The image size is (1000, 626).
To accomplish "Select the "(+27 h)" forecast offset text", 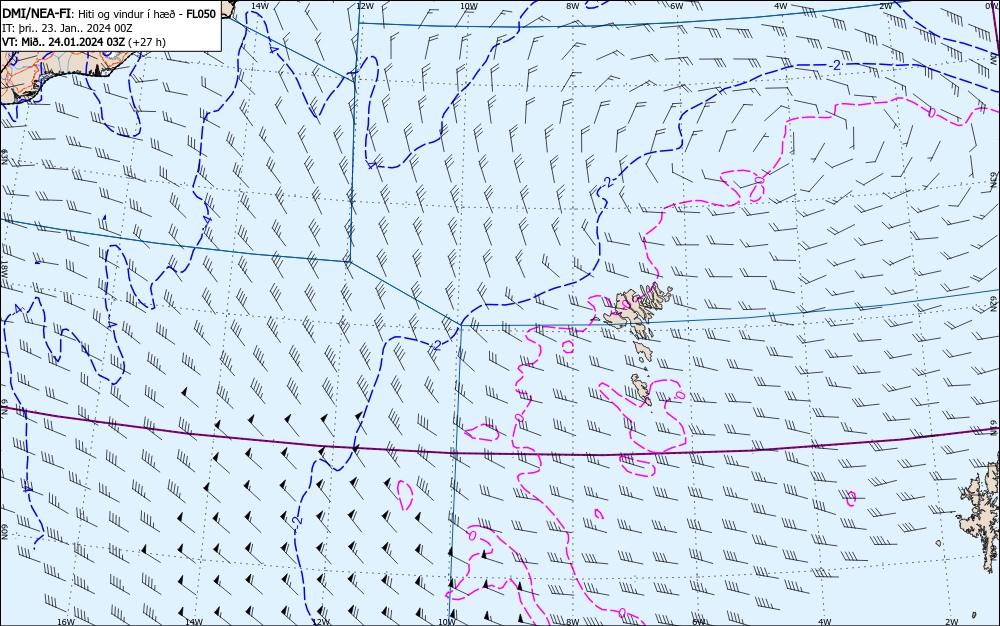I will tap(147, 42).
